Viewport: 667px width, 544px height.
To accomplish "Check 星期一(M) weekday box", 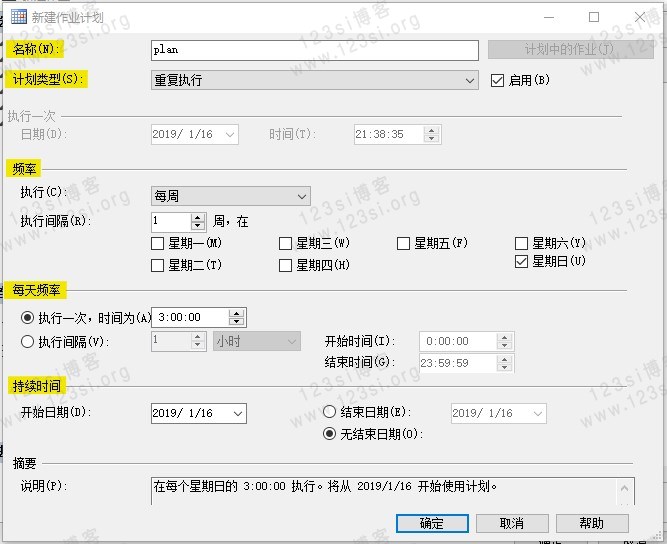I will tap(157, 243).
